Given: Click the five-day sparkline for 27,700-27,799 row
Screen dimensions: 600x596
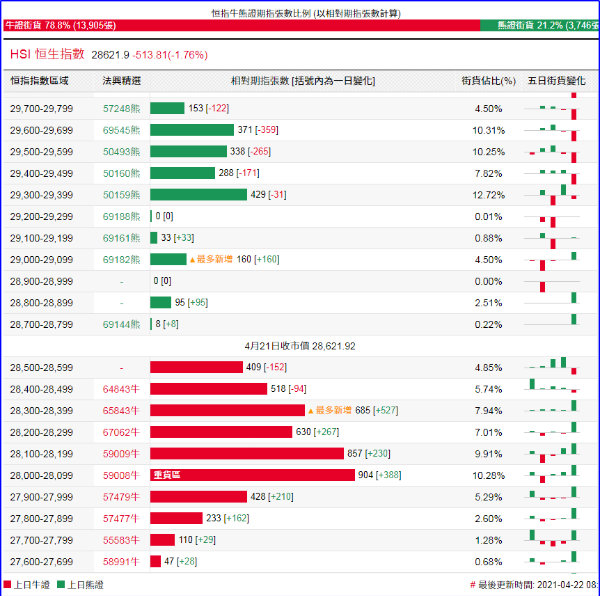Looking at the screenshot, I should click(553, 538).
